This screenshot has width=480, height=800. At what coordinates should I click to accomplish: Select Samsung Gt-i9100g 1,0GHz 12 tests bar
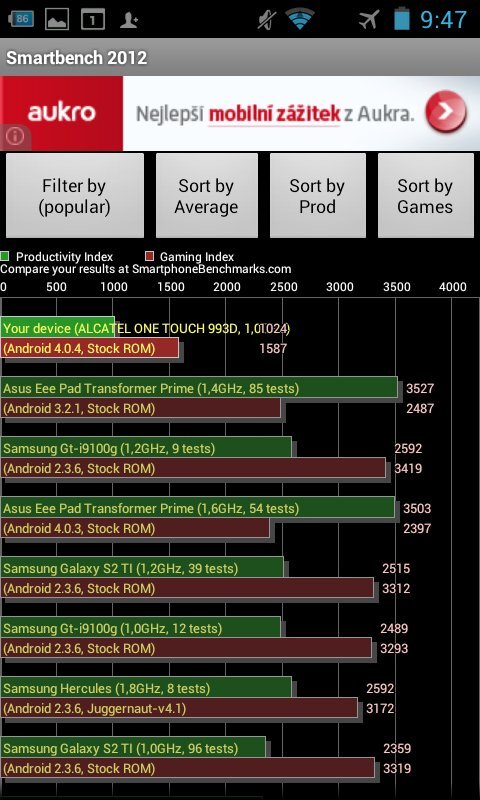(140, 628)
